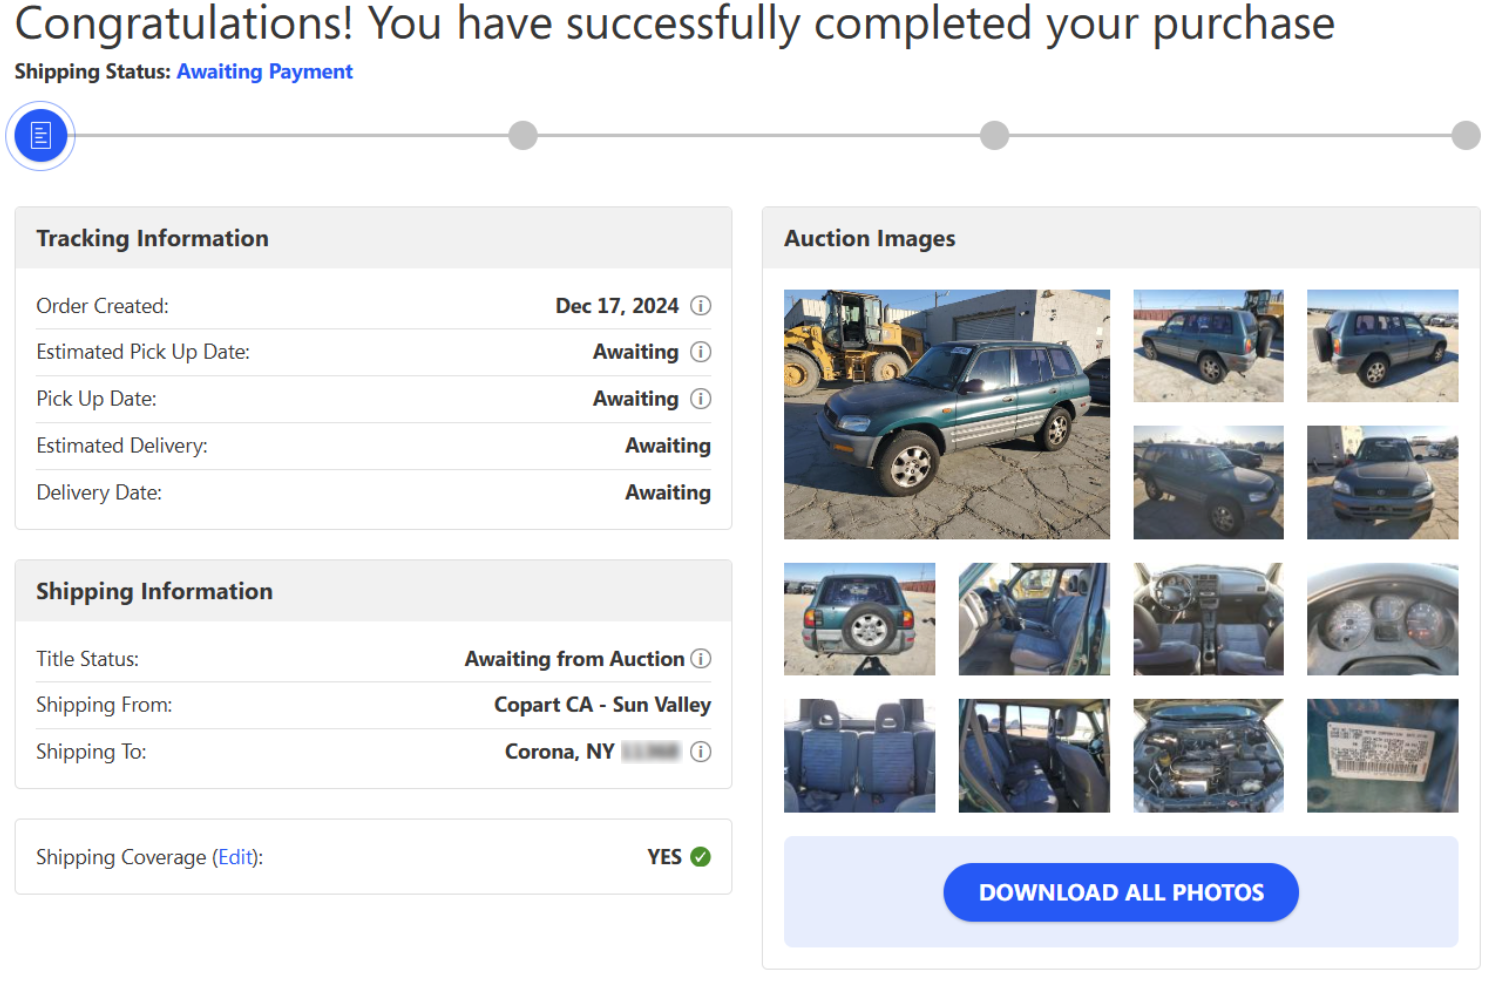Click the final step on the progress tracker
1493x982 pixels.
click(x=1466, y=136)
